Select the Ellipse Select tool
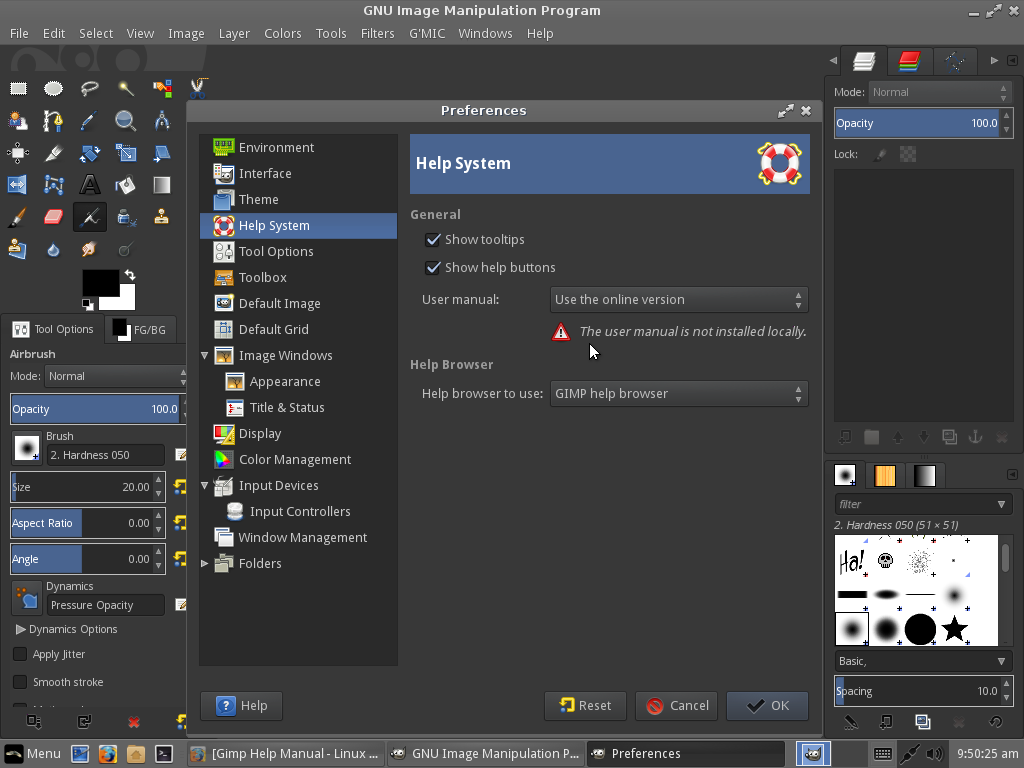 click(54, 88)
